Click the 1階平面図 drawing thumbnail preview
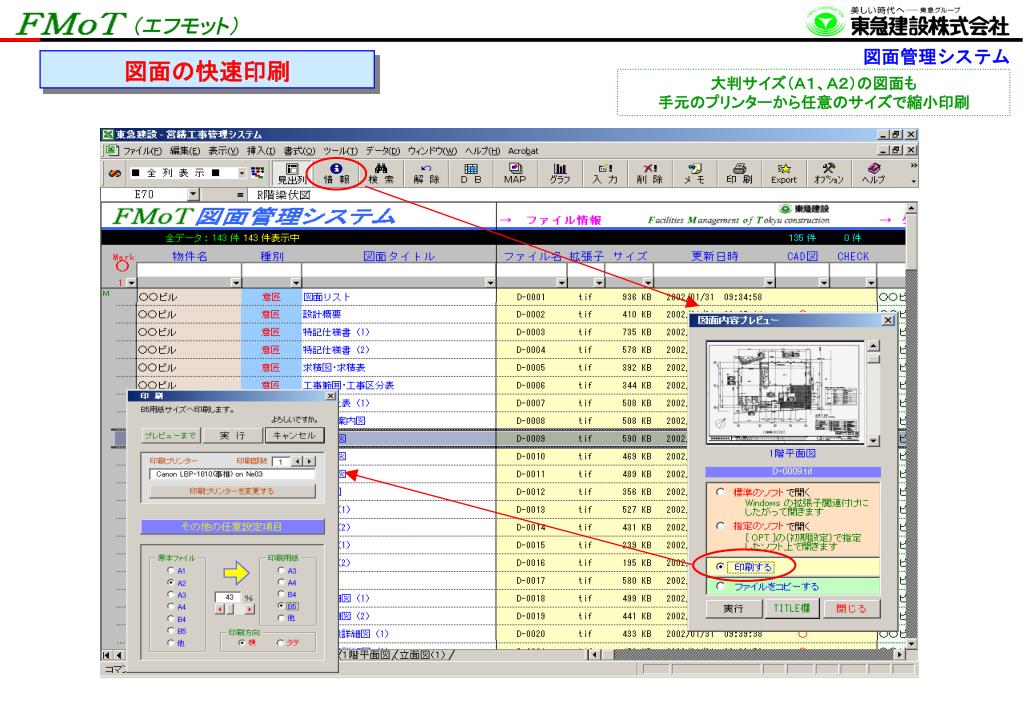The height and width of the screenshot is (708, 1023). pyautogui.click(x=785, y=393)
